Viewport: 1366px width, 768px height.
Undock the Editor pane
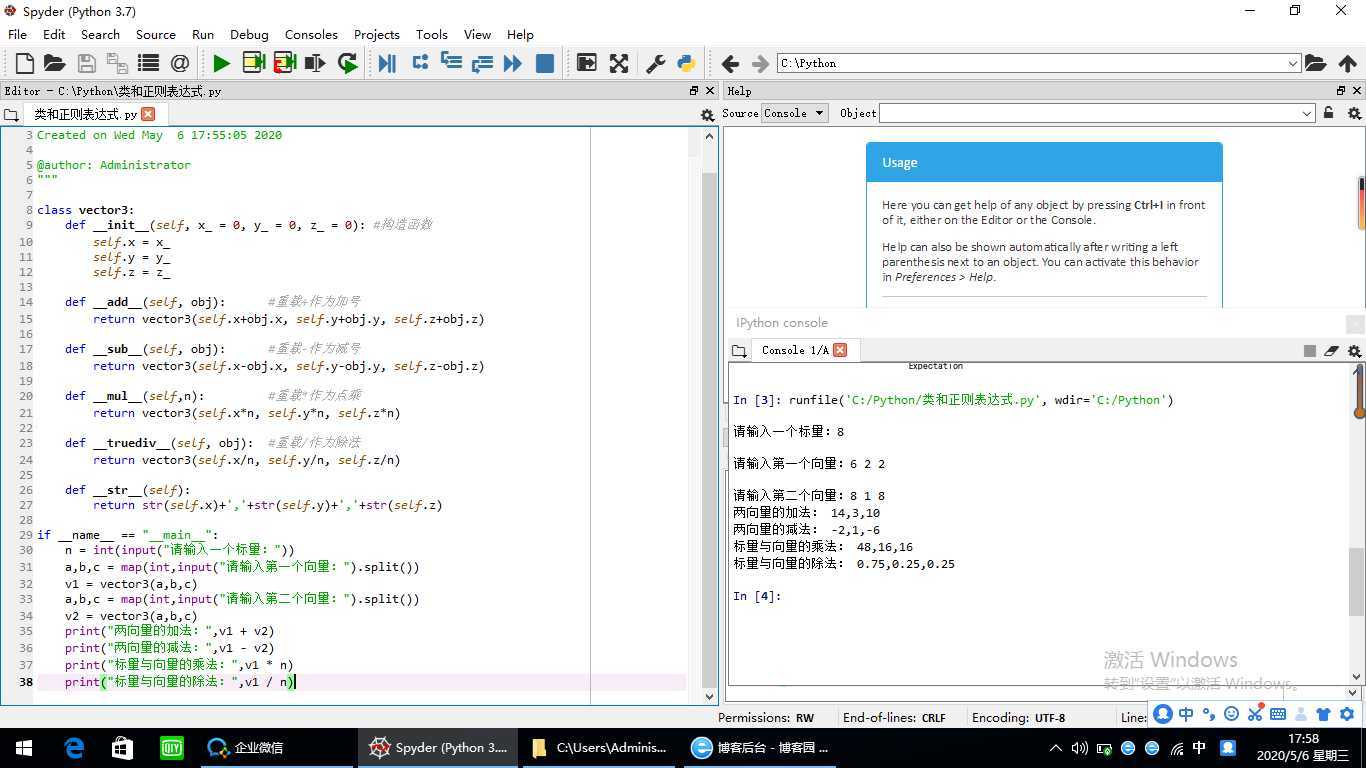tap(694, 90)
